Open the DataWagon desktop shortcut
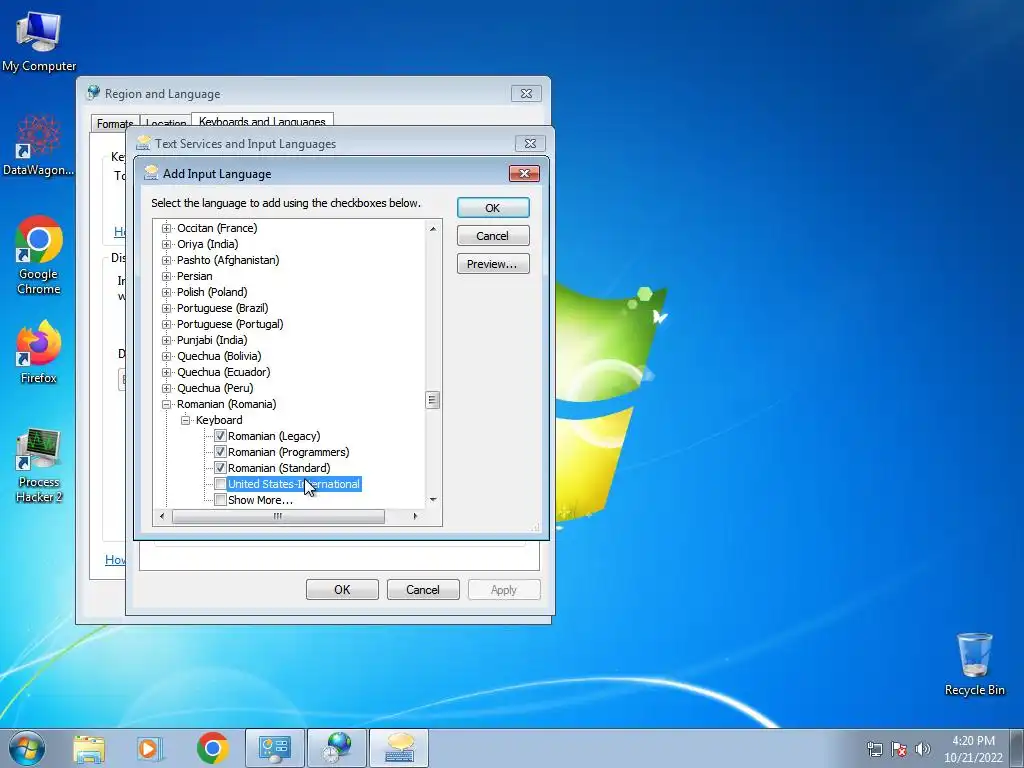The width and height of the screenshot is (1024, 768). coord(39,145)
